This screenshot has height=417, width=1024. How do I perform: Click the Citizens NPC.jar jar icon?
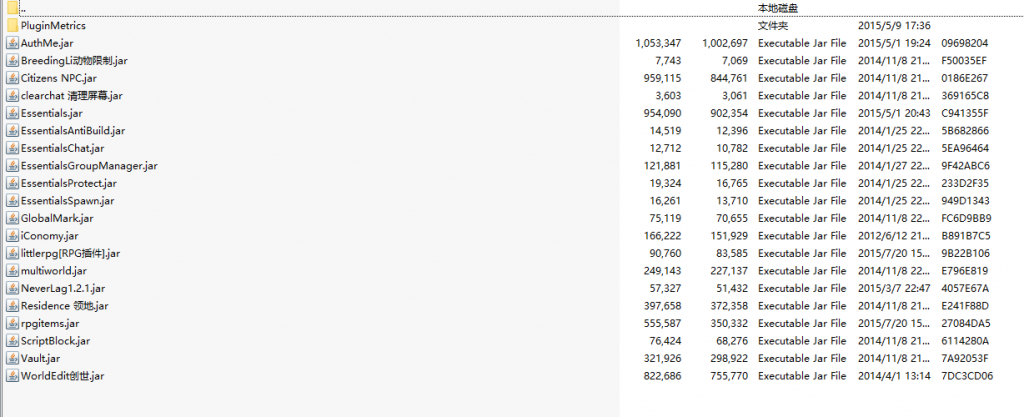tap(12, 78)
